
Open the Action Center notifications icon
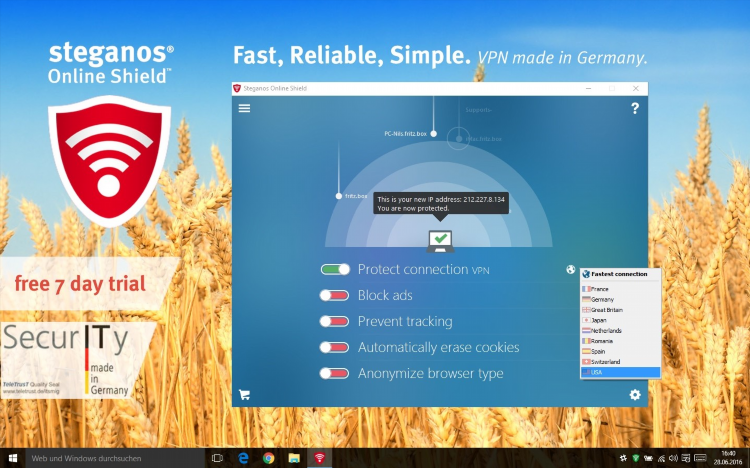tap(685, 458)
